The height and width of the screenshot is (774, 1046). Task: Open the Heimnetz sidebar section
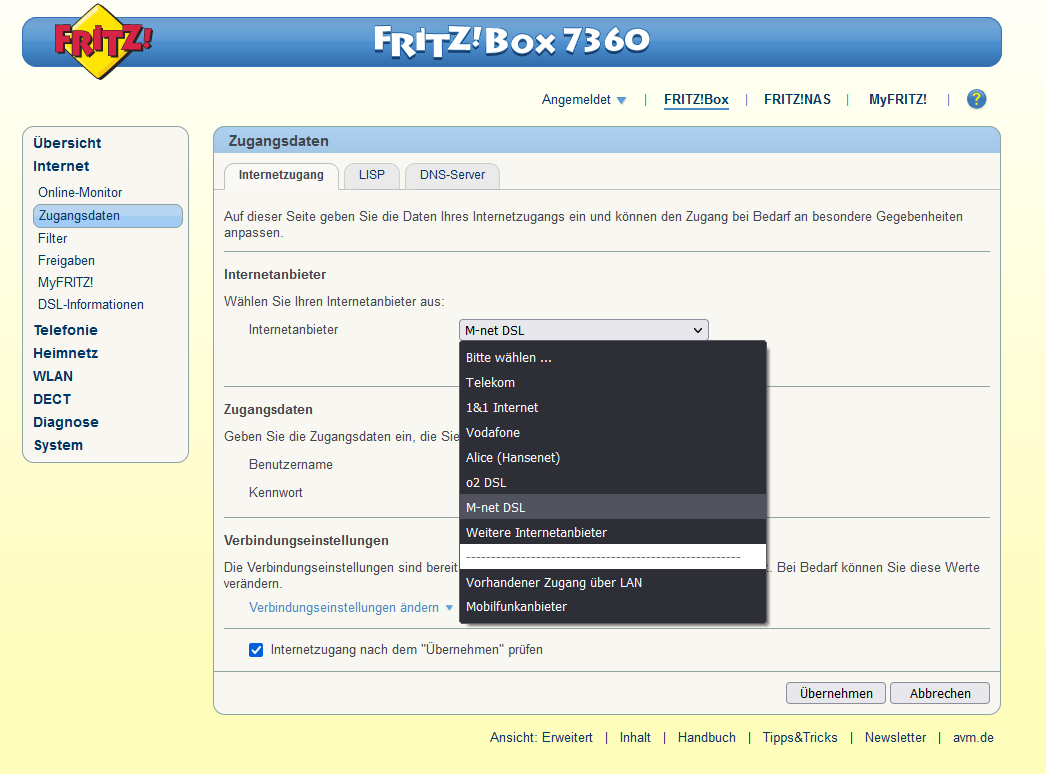tap(65, 353)
